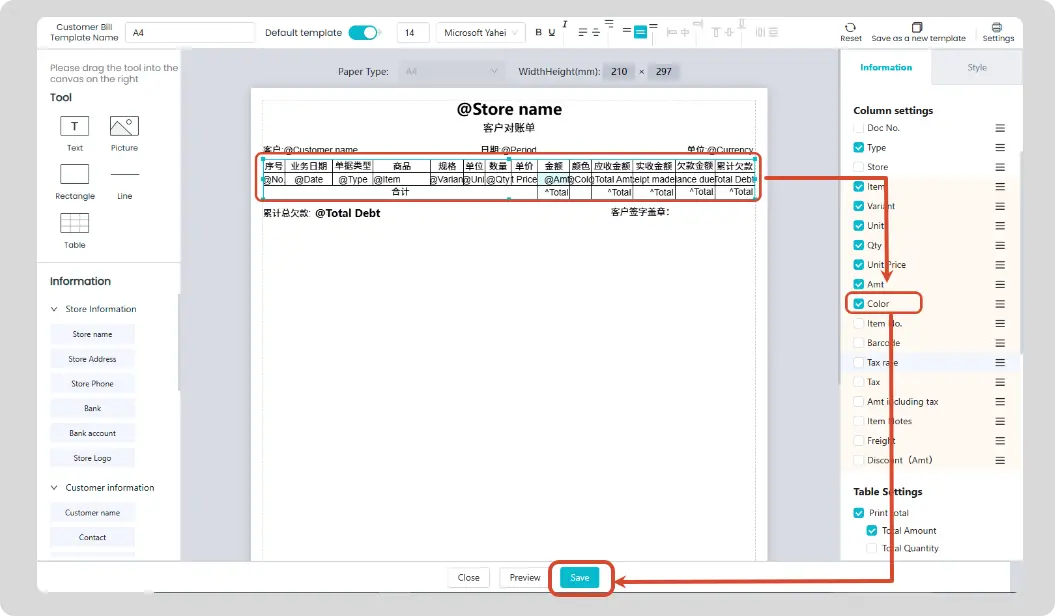Uncheck the Color column checkbox
Image resolution: width=1055 pixels, height=616 pixels.
[859, 304]
